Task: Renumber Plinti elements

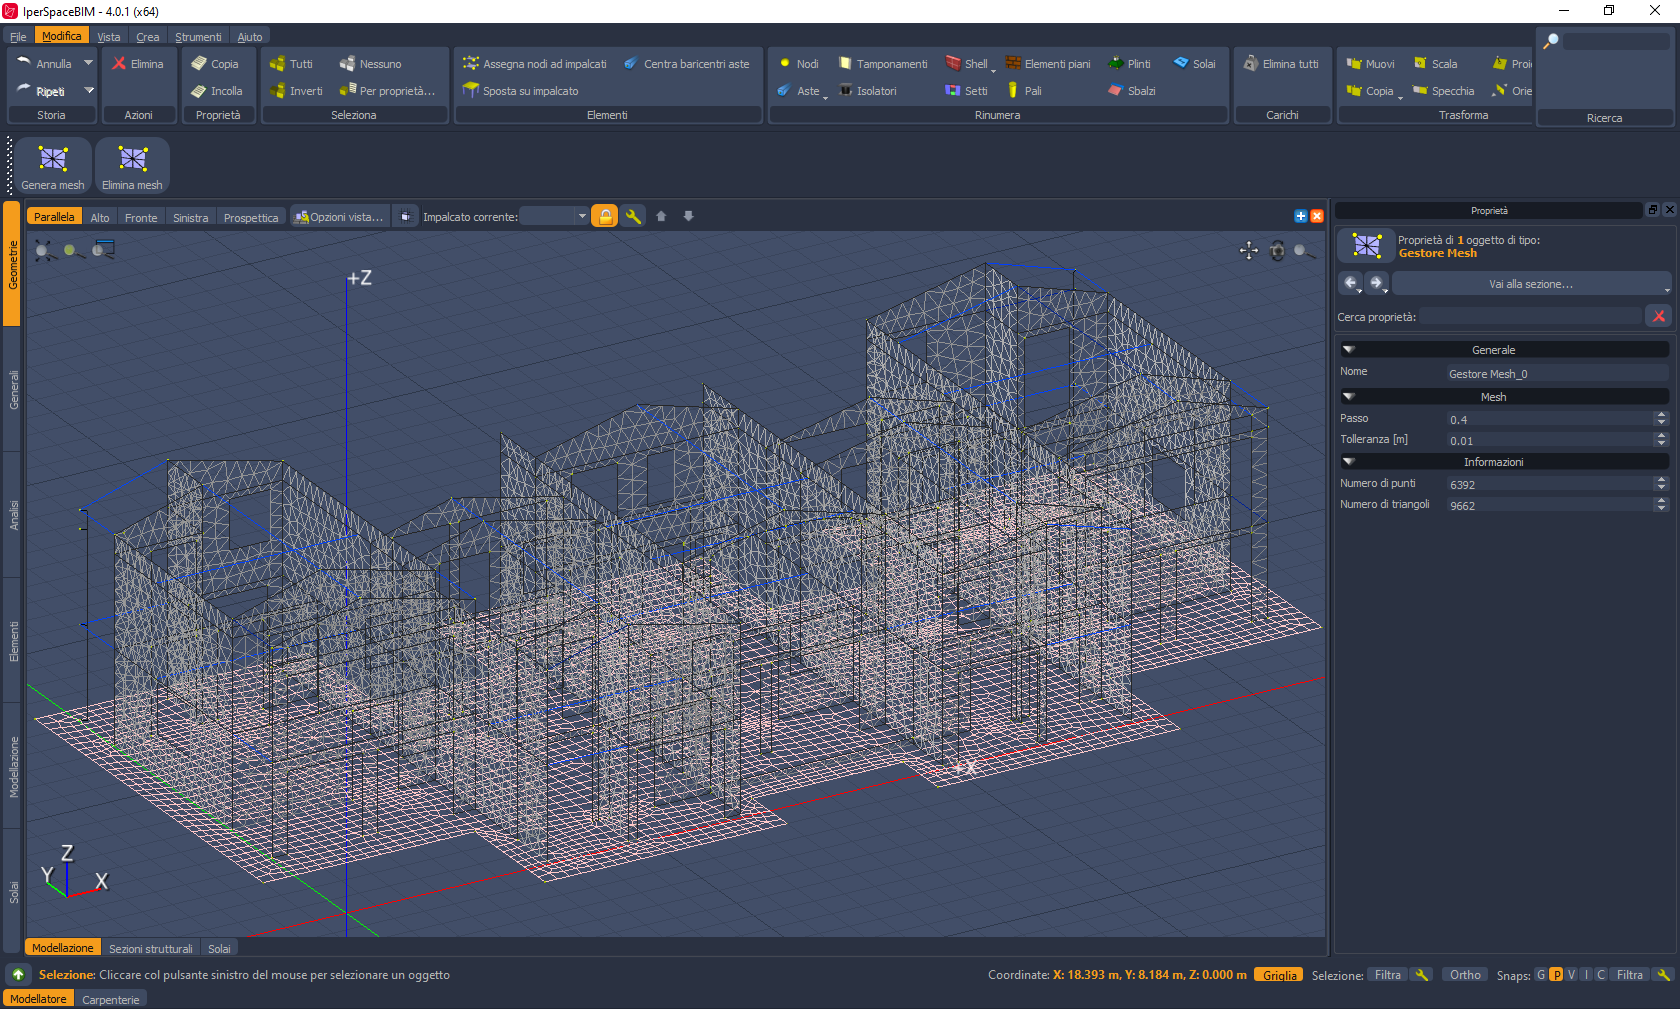Action: pyautogui.click(x=1129, y=64)
